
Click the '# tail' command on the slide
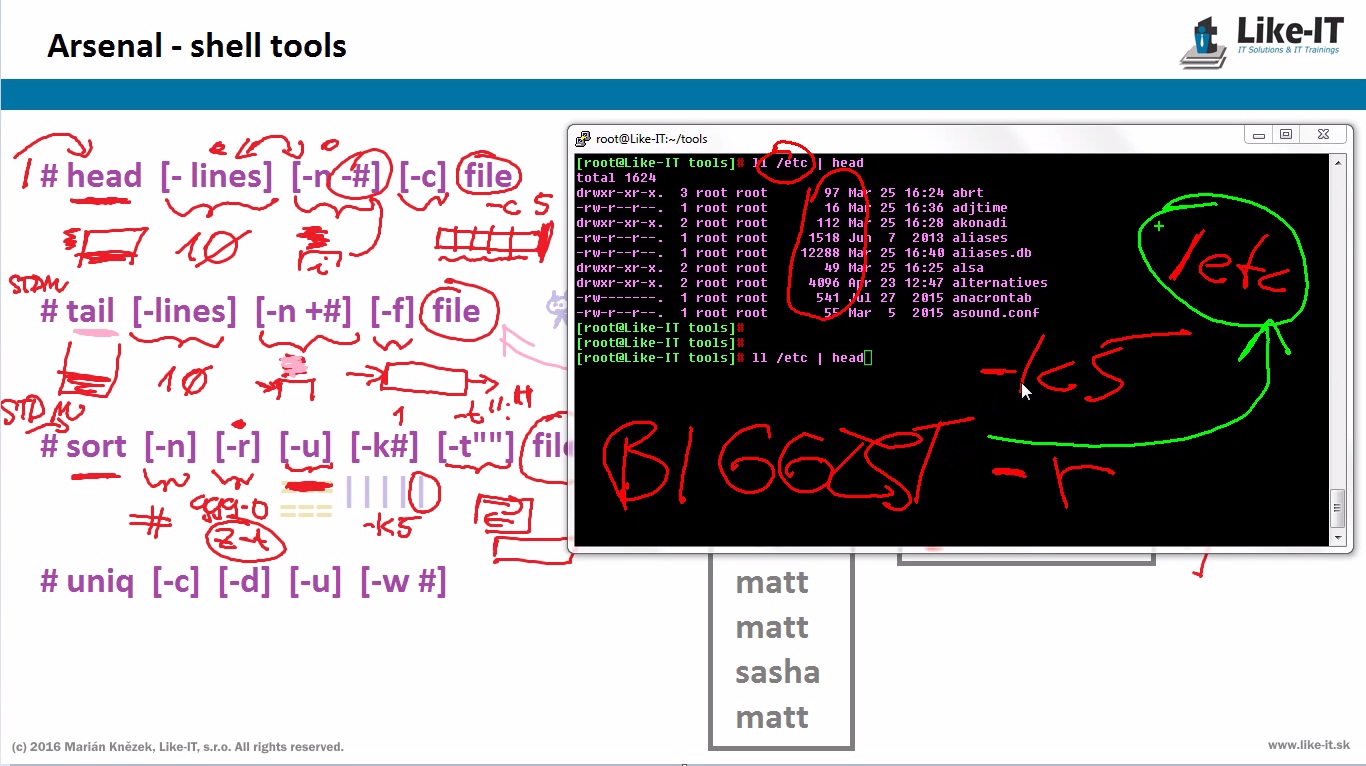point(78,311)
